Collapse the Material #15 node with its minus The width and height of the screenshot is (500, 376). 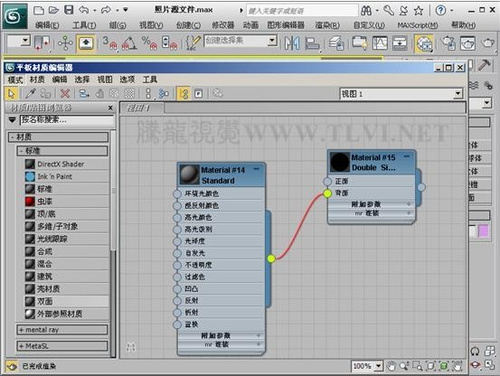pyautogui.click(x=407, y=156)
